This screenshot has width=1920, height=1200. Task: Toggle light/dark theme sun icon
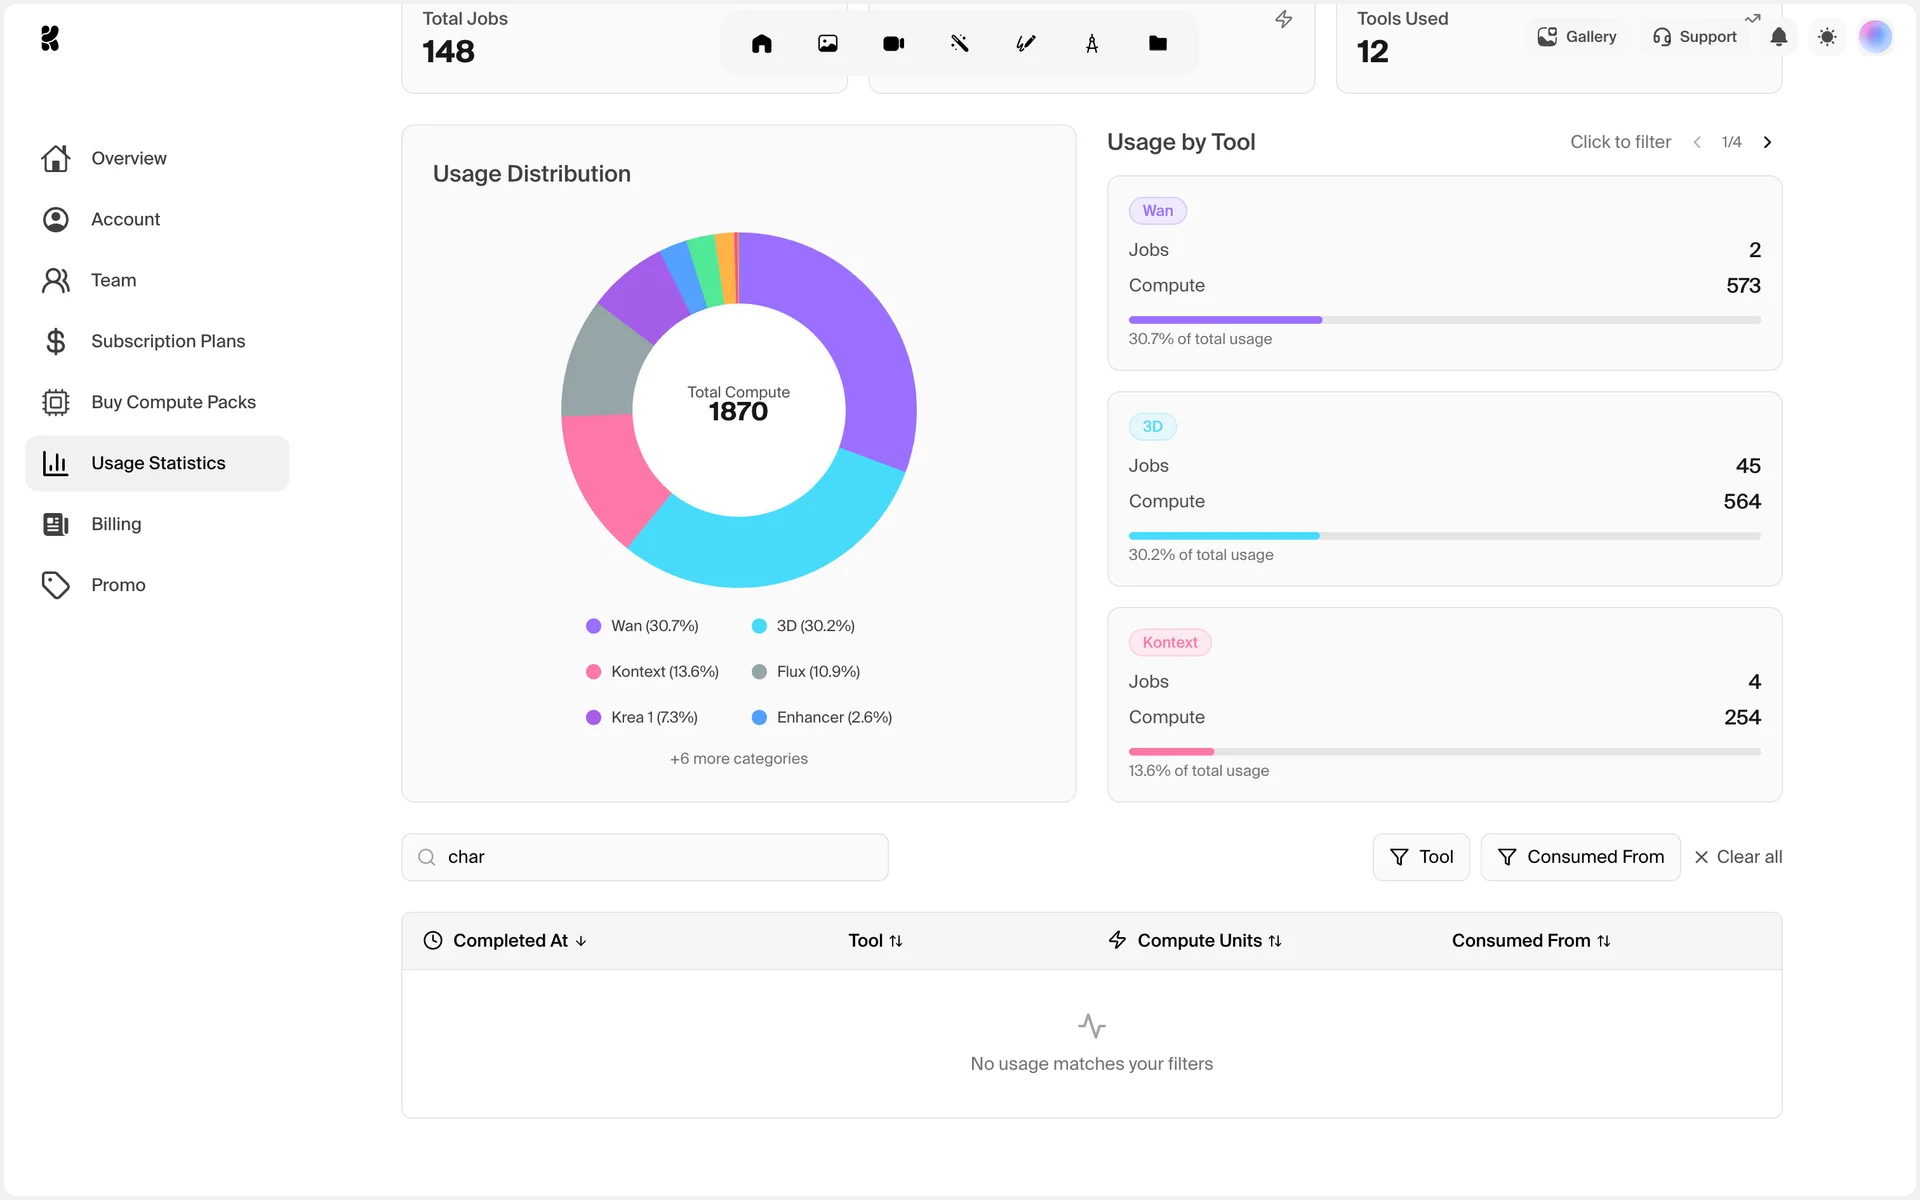(x=1827, y=37)
